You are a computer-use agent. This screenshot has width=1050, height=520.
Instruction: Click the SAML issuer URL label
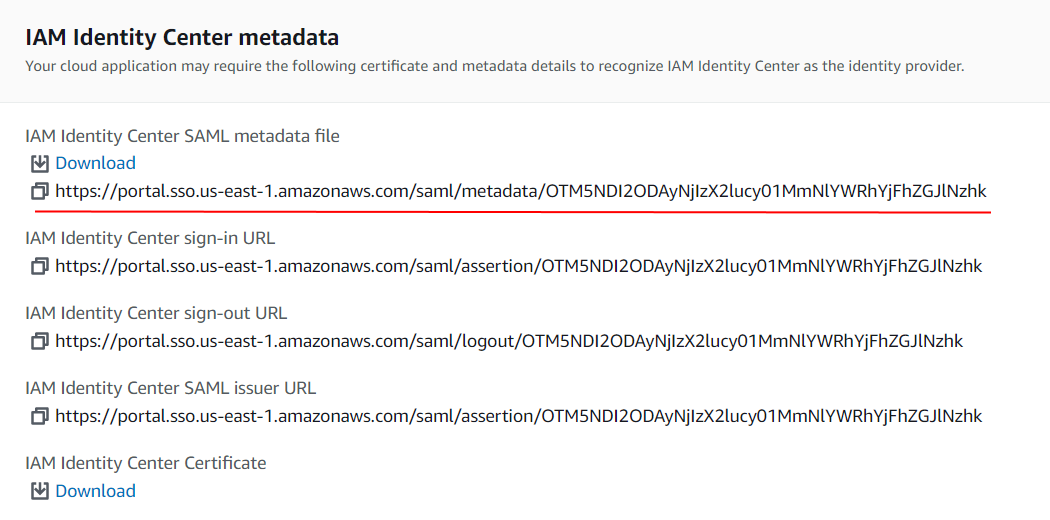[171, 388]
